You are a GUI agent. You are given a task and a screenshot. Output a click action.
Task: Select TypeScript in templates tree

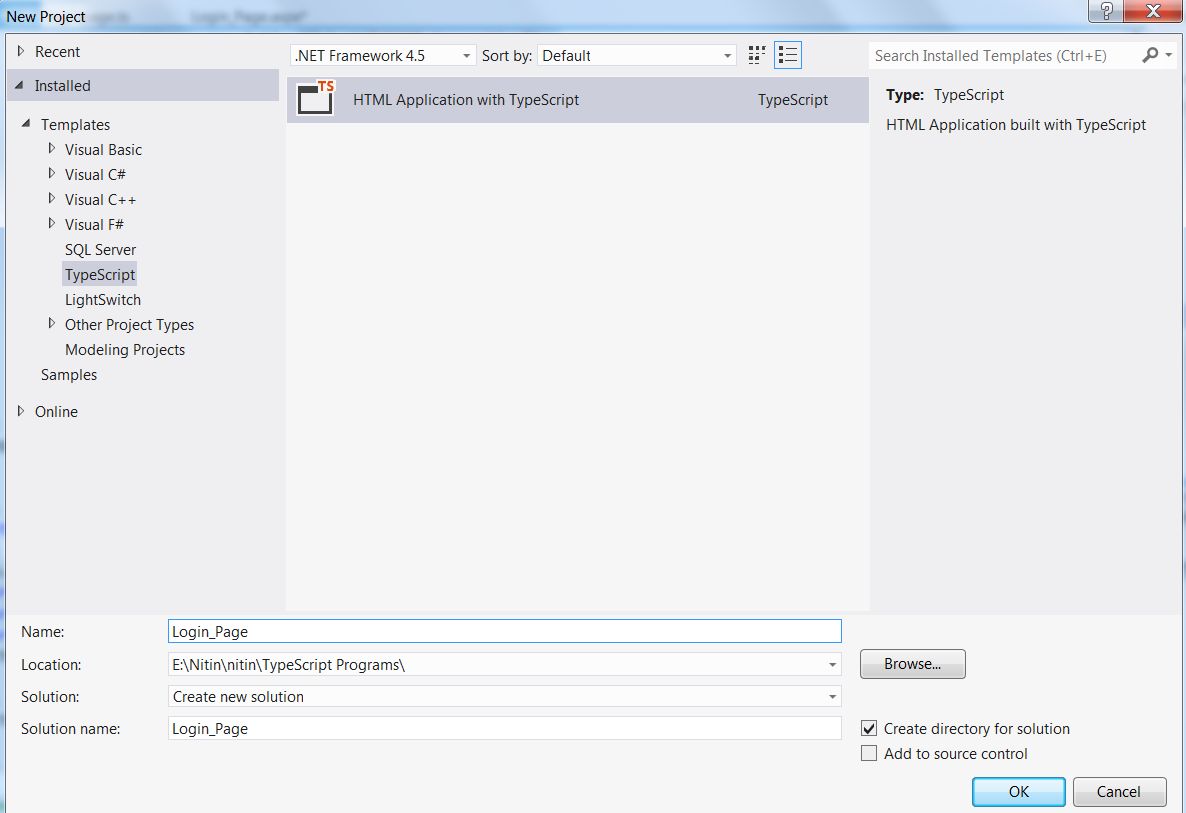pos(100,275)
